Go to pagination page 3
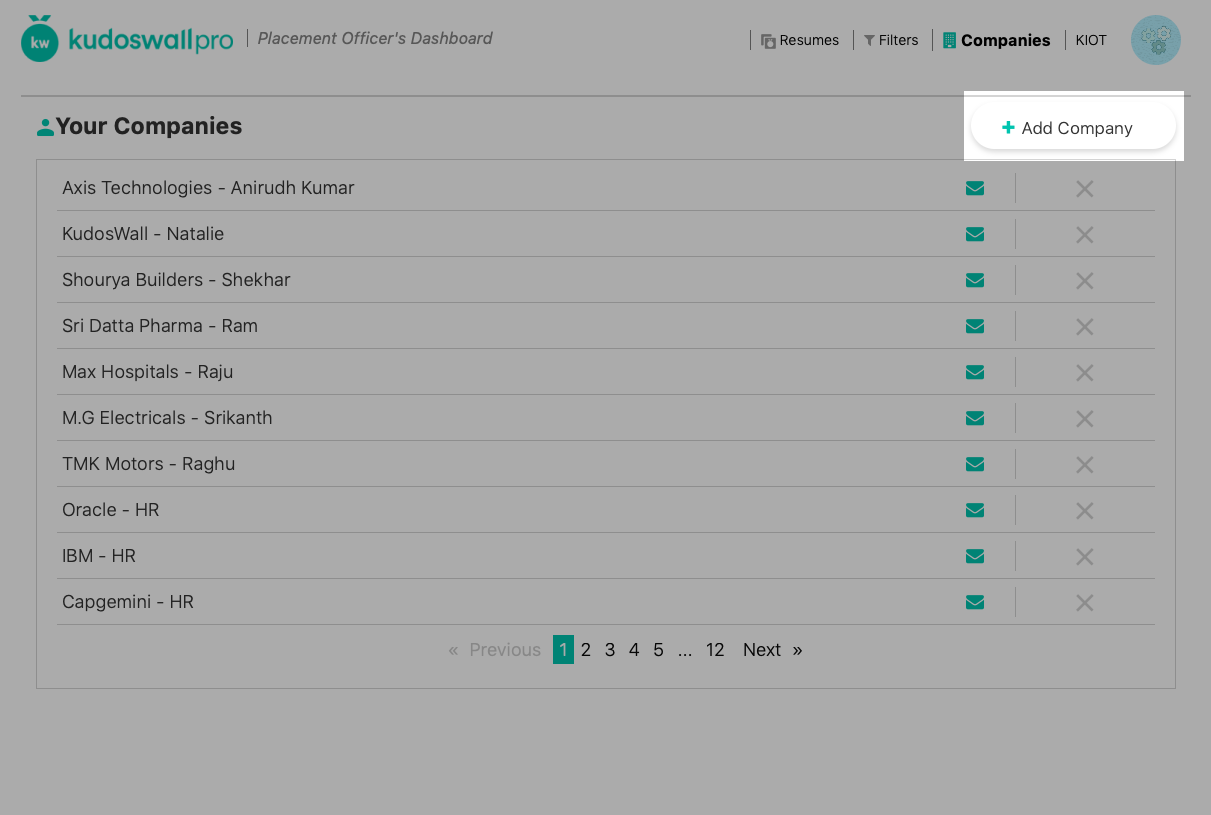Viewport: 1211px width, 815px height. (x=610, y=650)
